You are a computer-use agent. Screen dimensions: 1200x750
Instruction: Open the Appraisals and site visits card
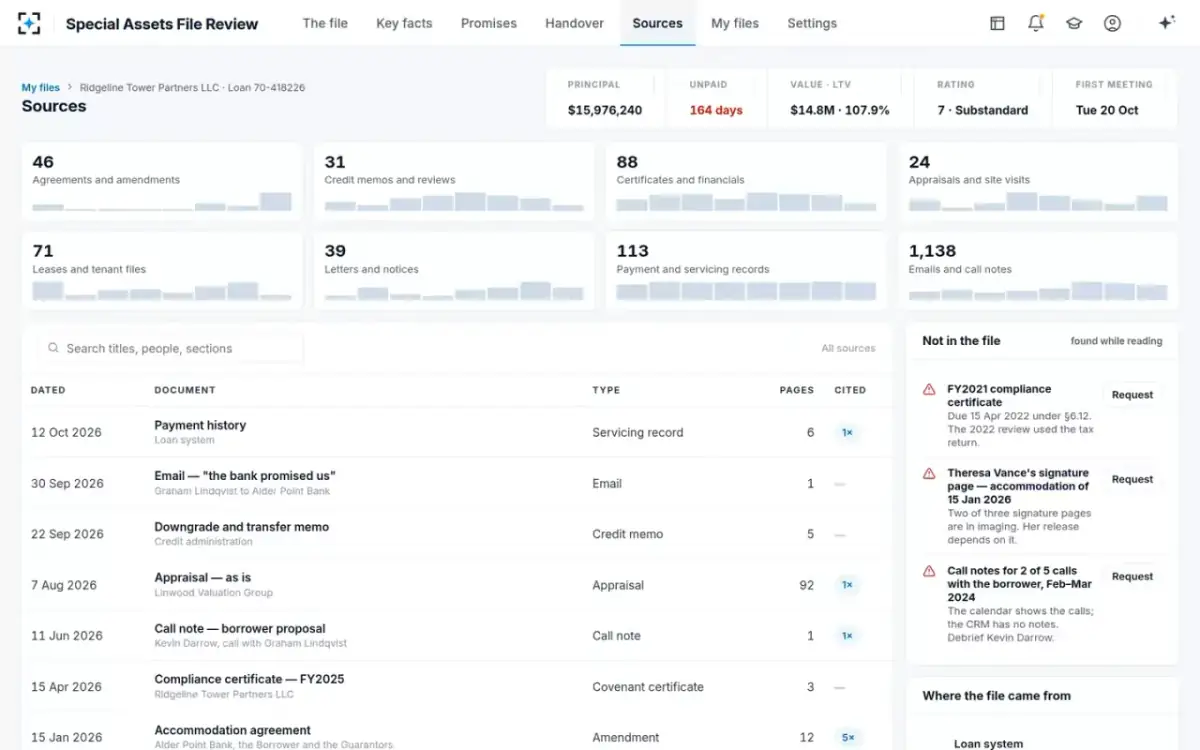point(1038,182)
